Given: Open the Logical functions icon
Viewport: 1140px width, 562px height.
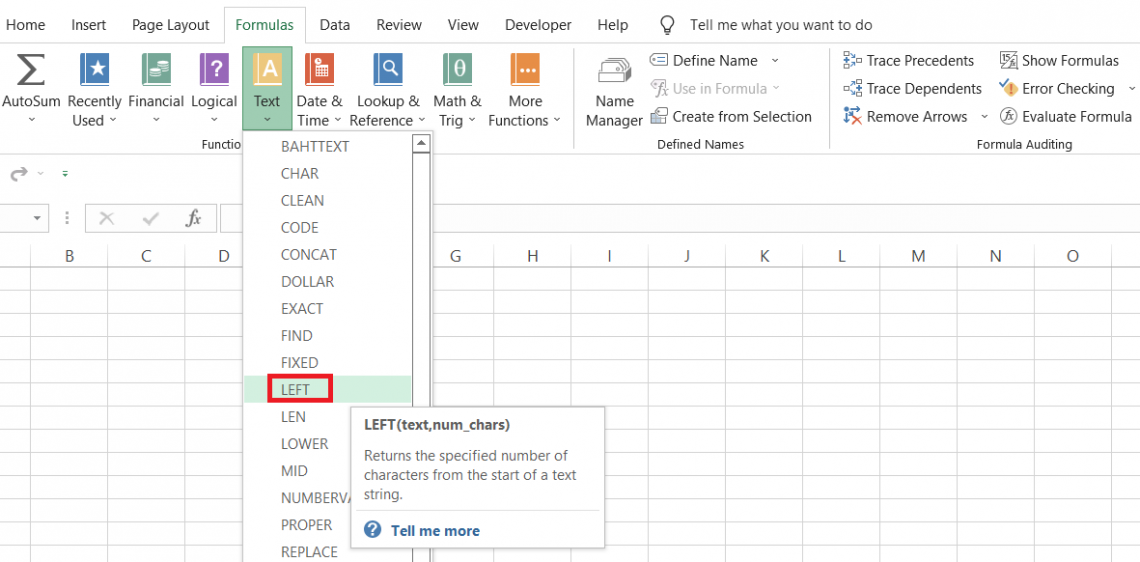Looking at the screenshot, I should coord(214,71).
